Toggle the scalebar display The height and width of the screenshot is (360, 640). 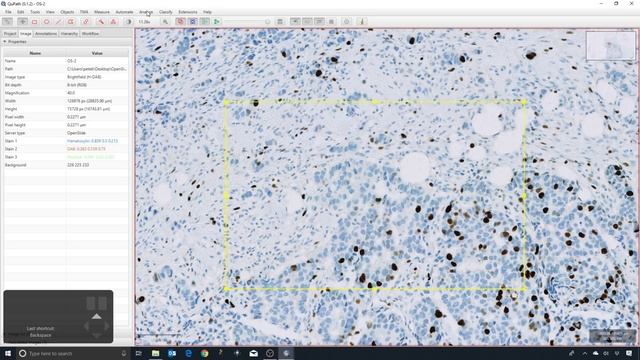coord(319,22)
